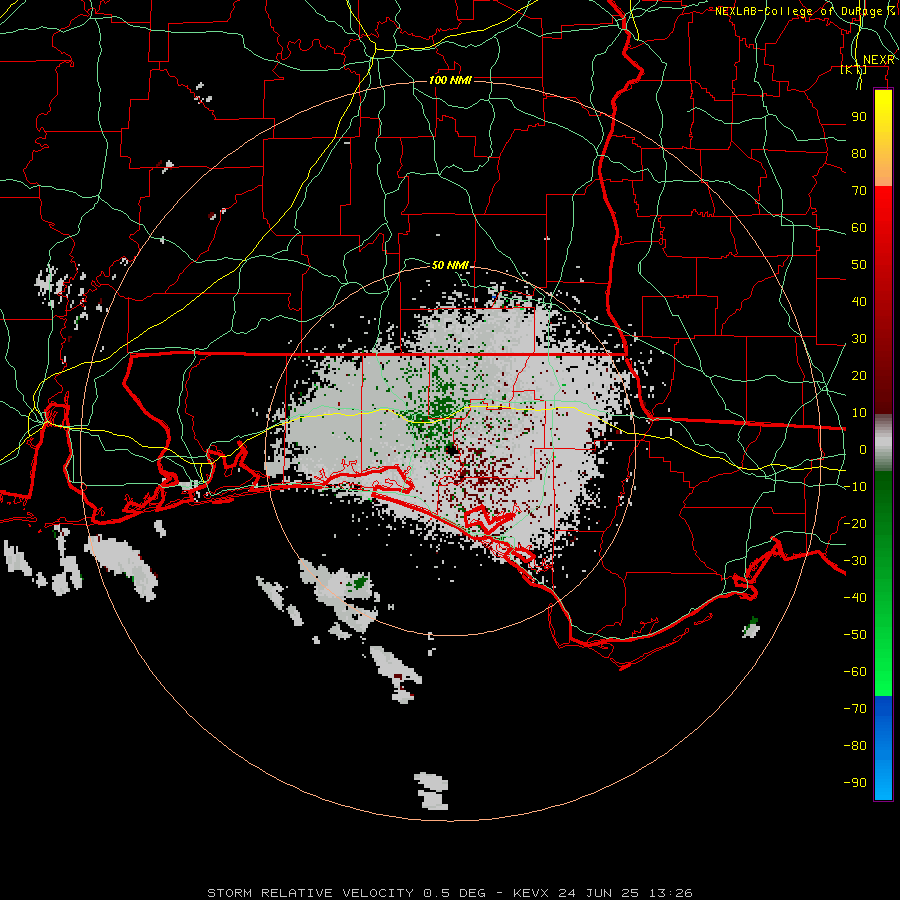
Task: Click the -90 value on the velocity scale
Action: 855,783
